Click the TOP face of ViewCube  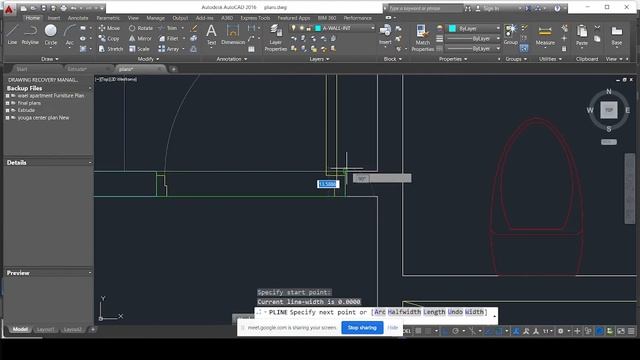[609, 110]
